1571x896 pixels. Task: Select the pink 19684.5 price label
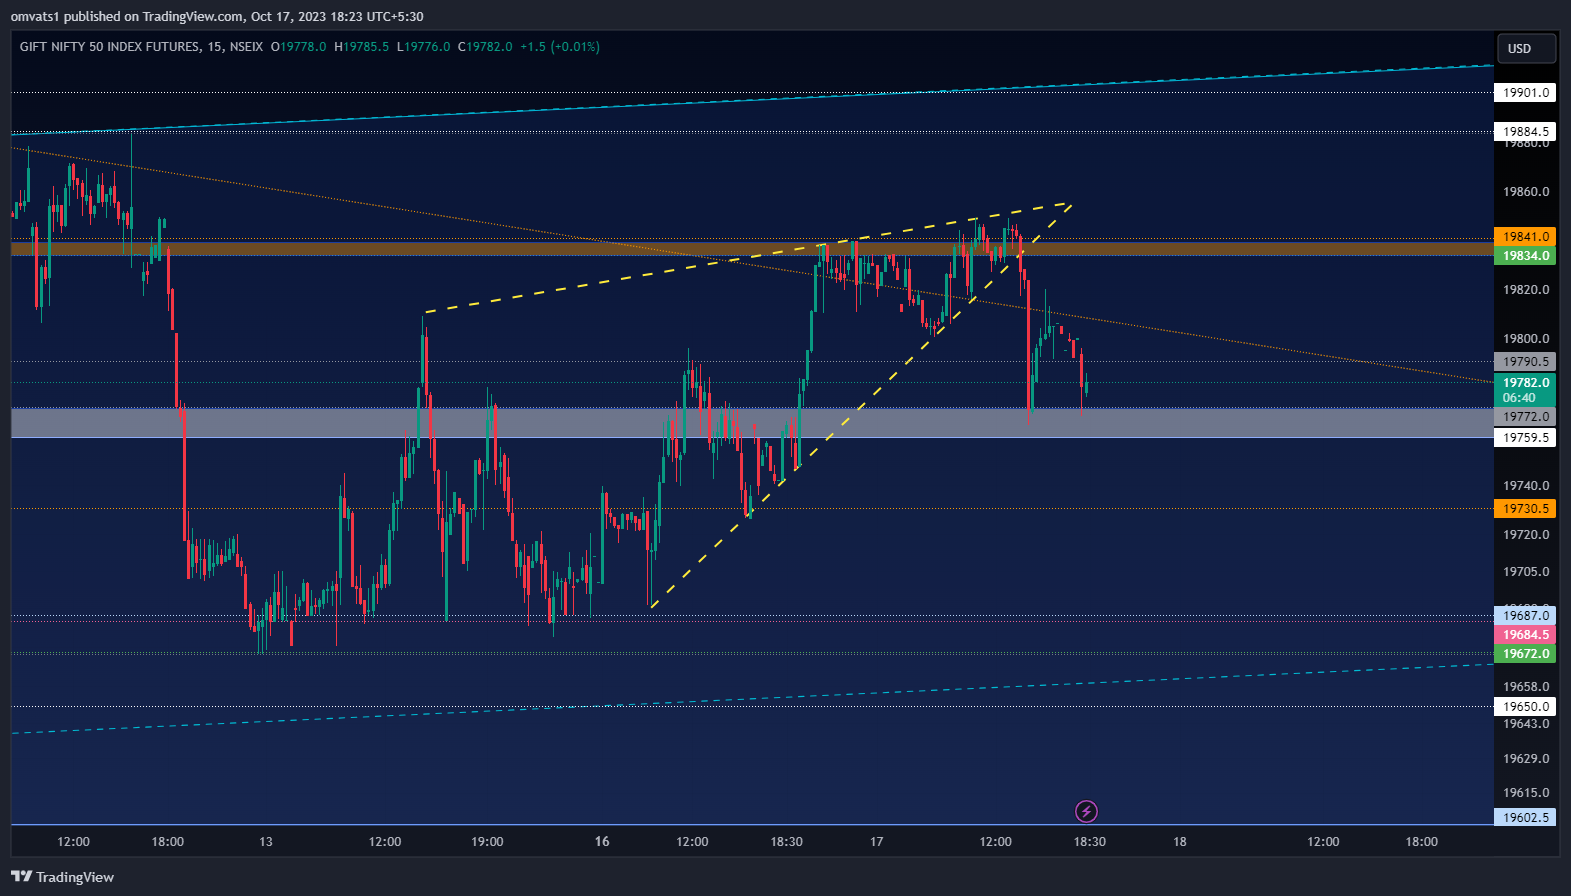coord(1525,635)
